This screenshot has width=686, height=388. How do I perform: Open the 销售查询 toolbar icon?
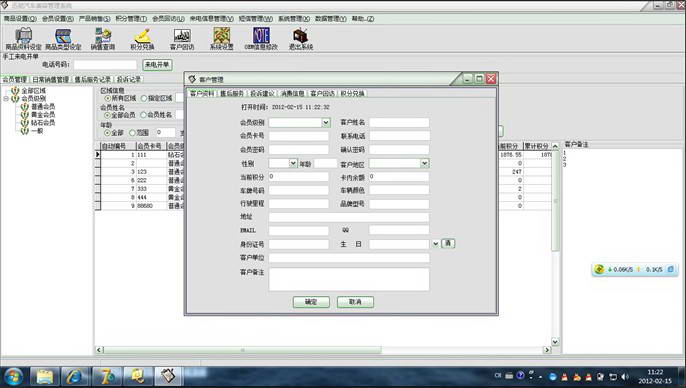point(103,38)
